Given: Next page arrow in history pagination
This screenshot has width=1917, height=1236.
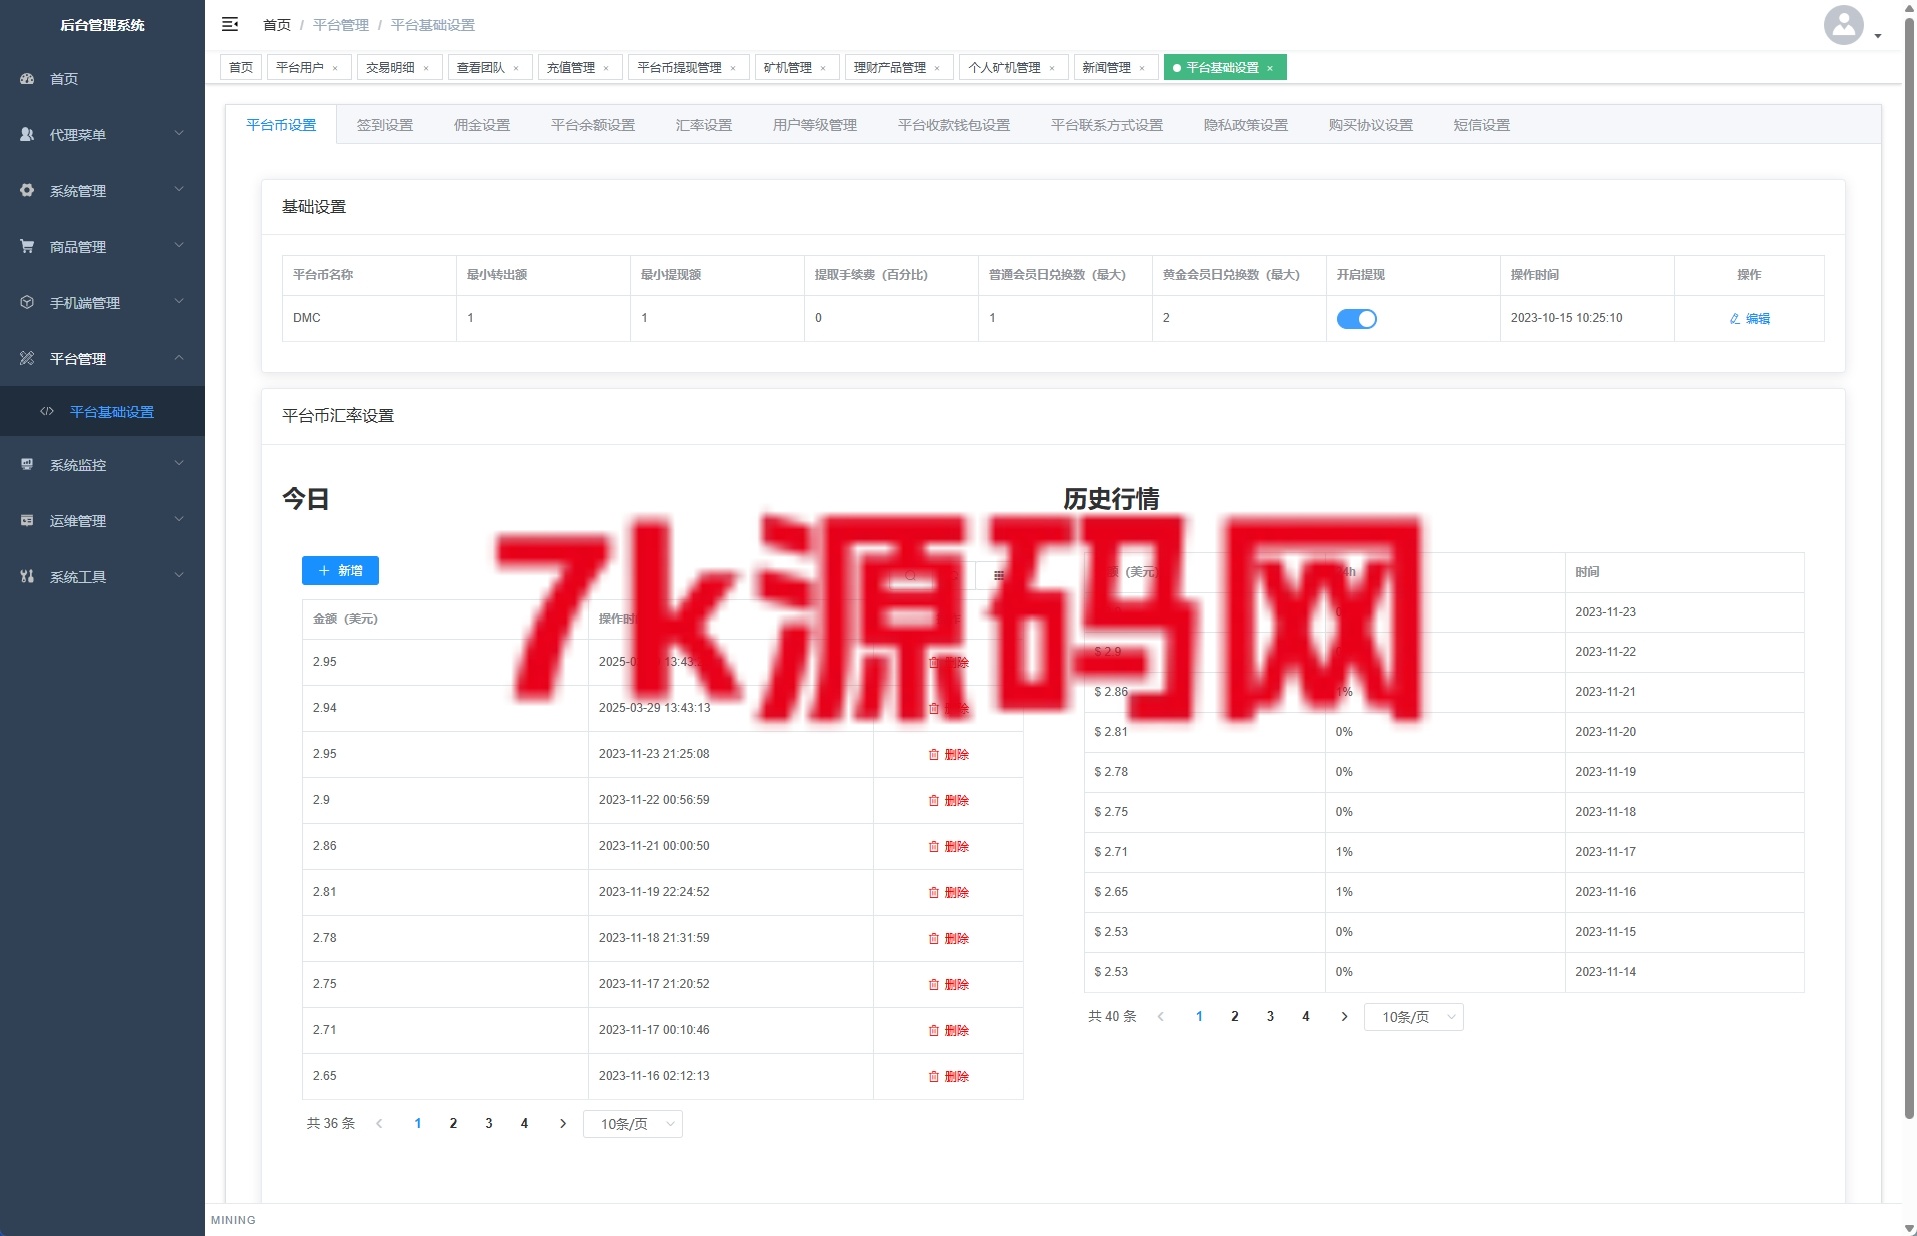Looking at the screenshot, I should pos(1344,1016).
